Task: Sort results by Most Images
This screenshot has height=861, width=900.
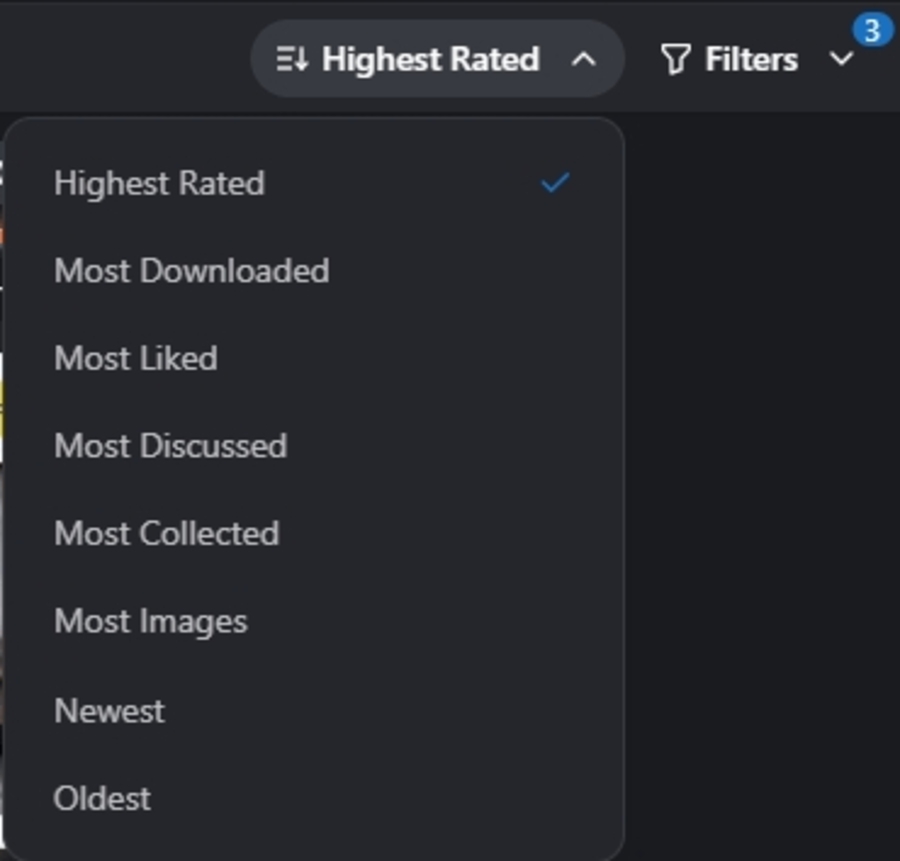Action: click(314, 621)
